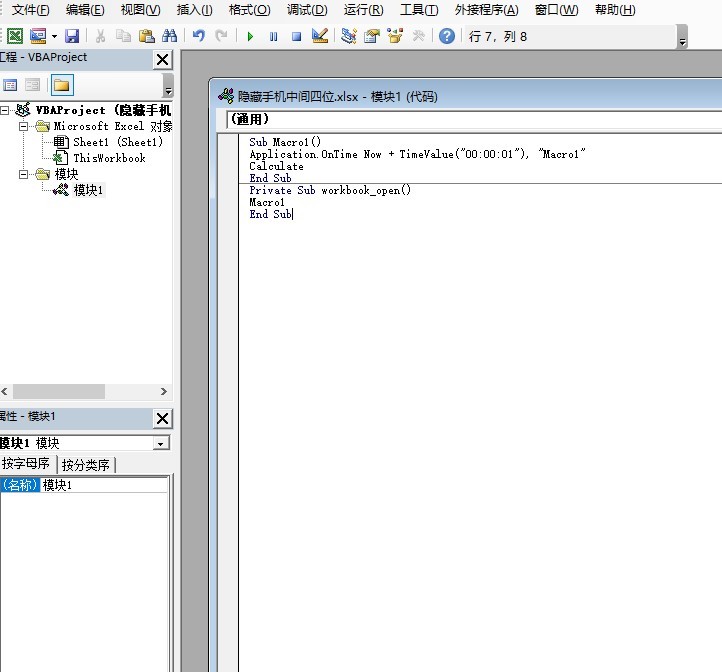The image size is (722, 672).
Task: Open the 调试(D) menu
Action: (x=307, y=10)
